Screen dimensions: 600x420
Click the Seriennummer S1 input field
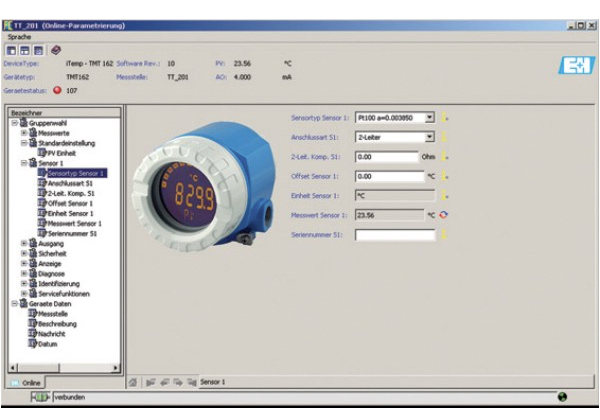395,235
